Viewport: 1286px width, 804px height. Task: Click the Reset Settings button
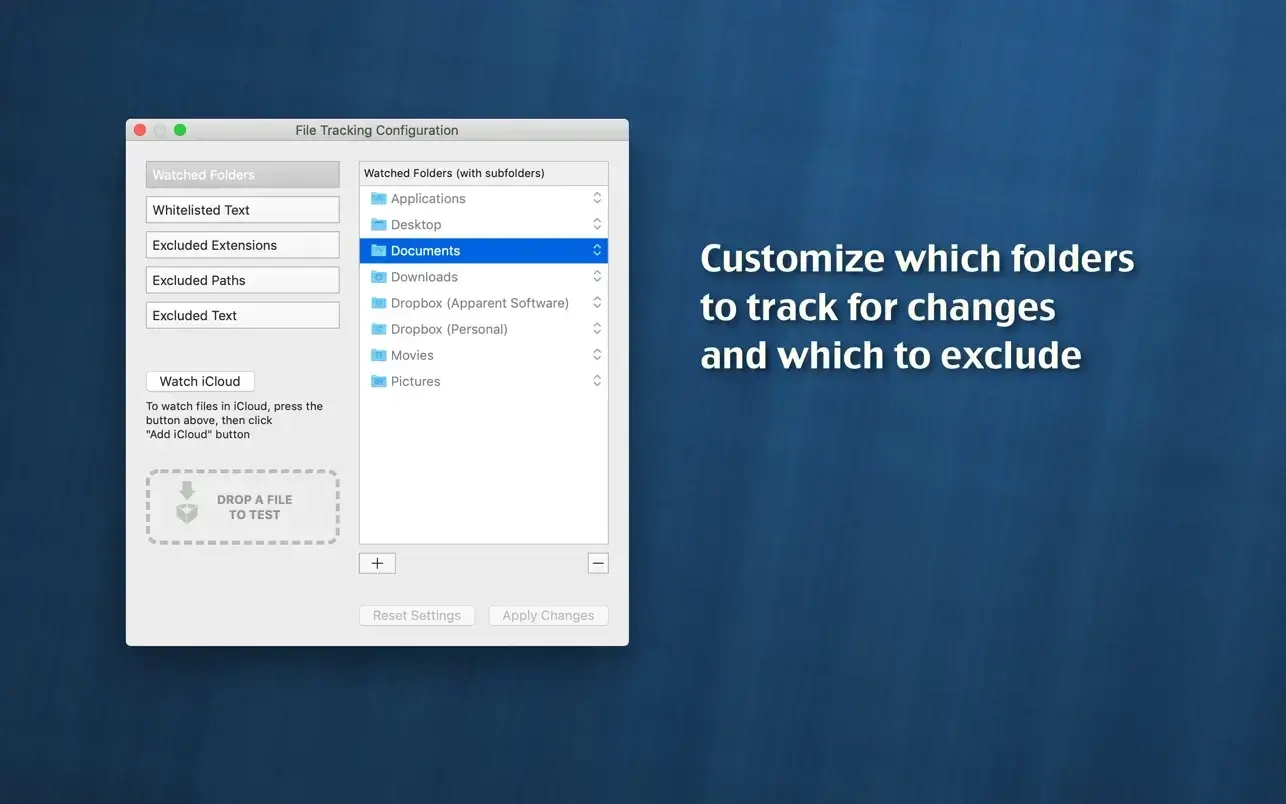(x=417, y=616)
